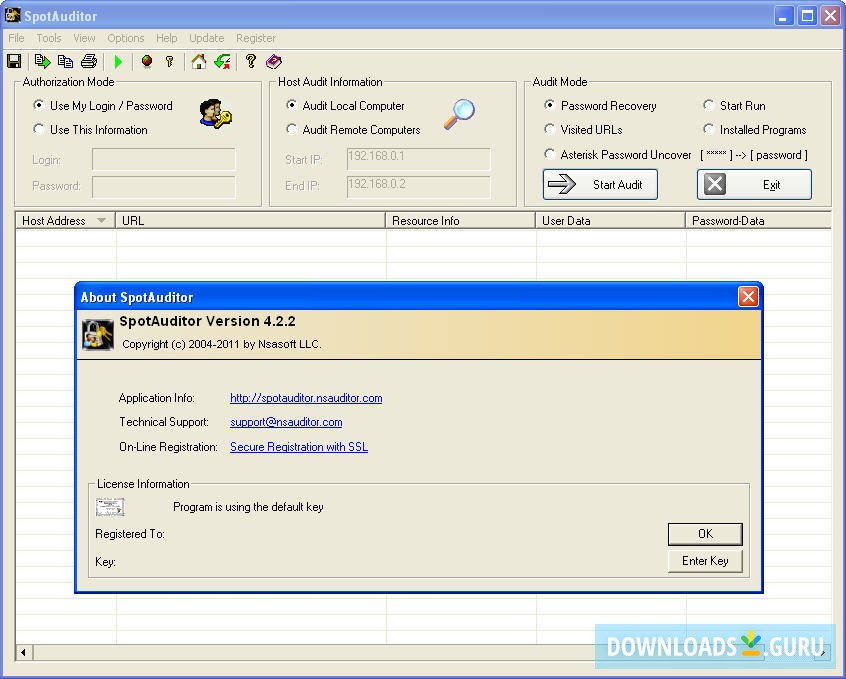Click the Save floppy disk toolbar icon

click(x=14, y=61)
